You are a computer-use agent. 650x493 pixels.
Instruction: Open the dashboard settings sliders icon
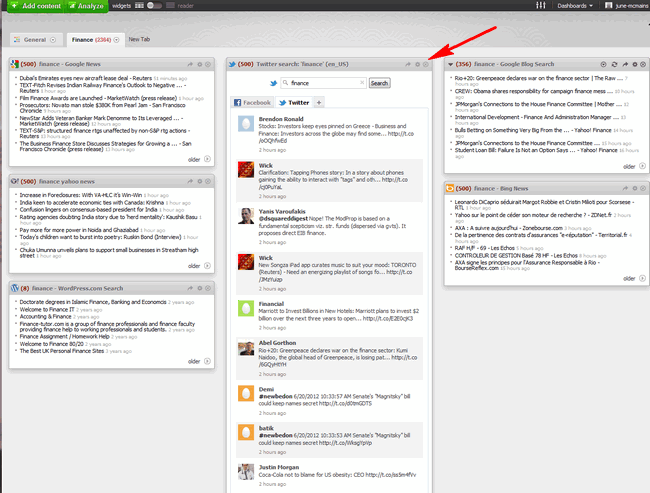[x=541, y=5]
